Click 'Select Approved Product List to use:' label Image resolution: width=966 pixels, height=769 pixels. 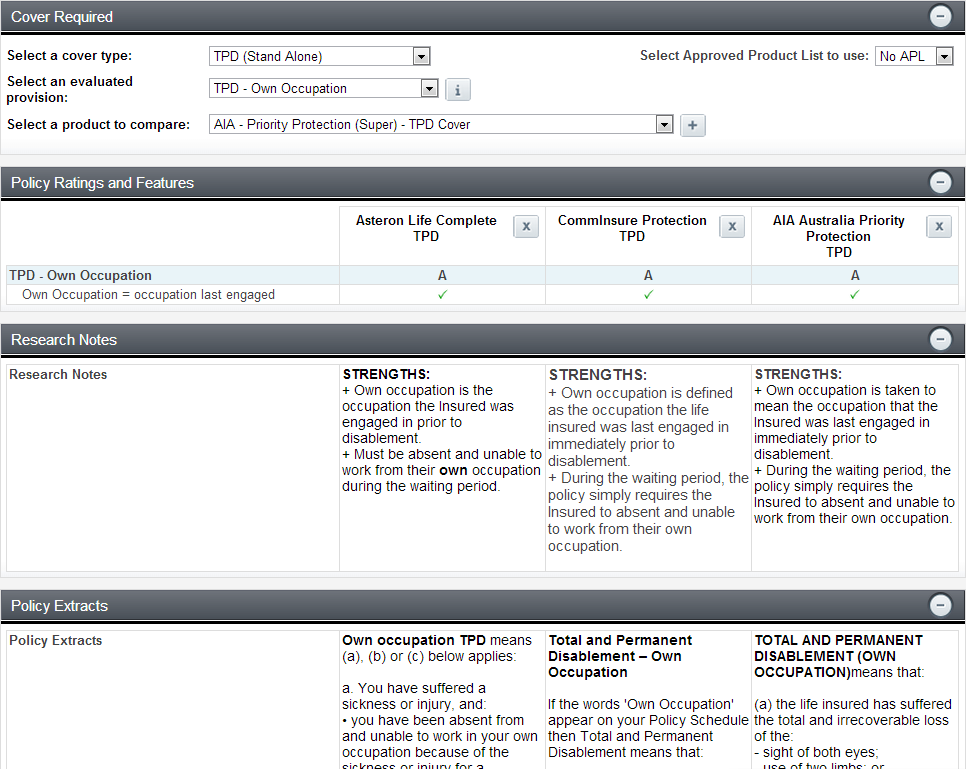[x=754, y=55]
